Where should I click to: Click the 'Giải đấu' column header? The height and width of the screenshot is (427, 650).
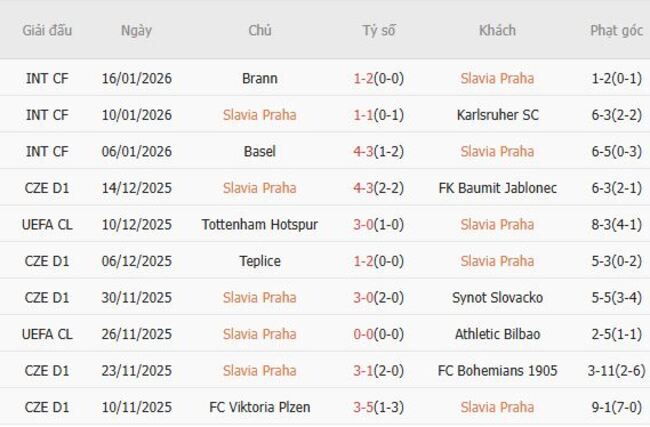click(48, 30)
